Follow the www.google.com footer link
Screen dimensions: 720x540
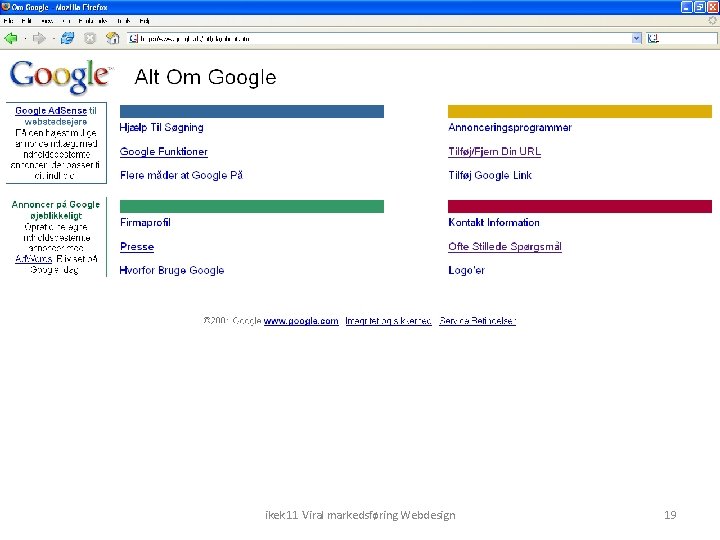(301, 321)
